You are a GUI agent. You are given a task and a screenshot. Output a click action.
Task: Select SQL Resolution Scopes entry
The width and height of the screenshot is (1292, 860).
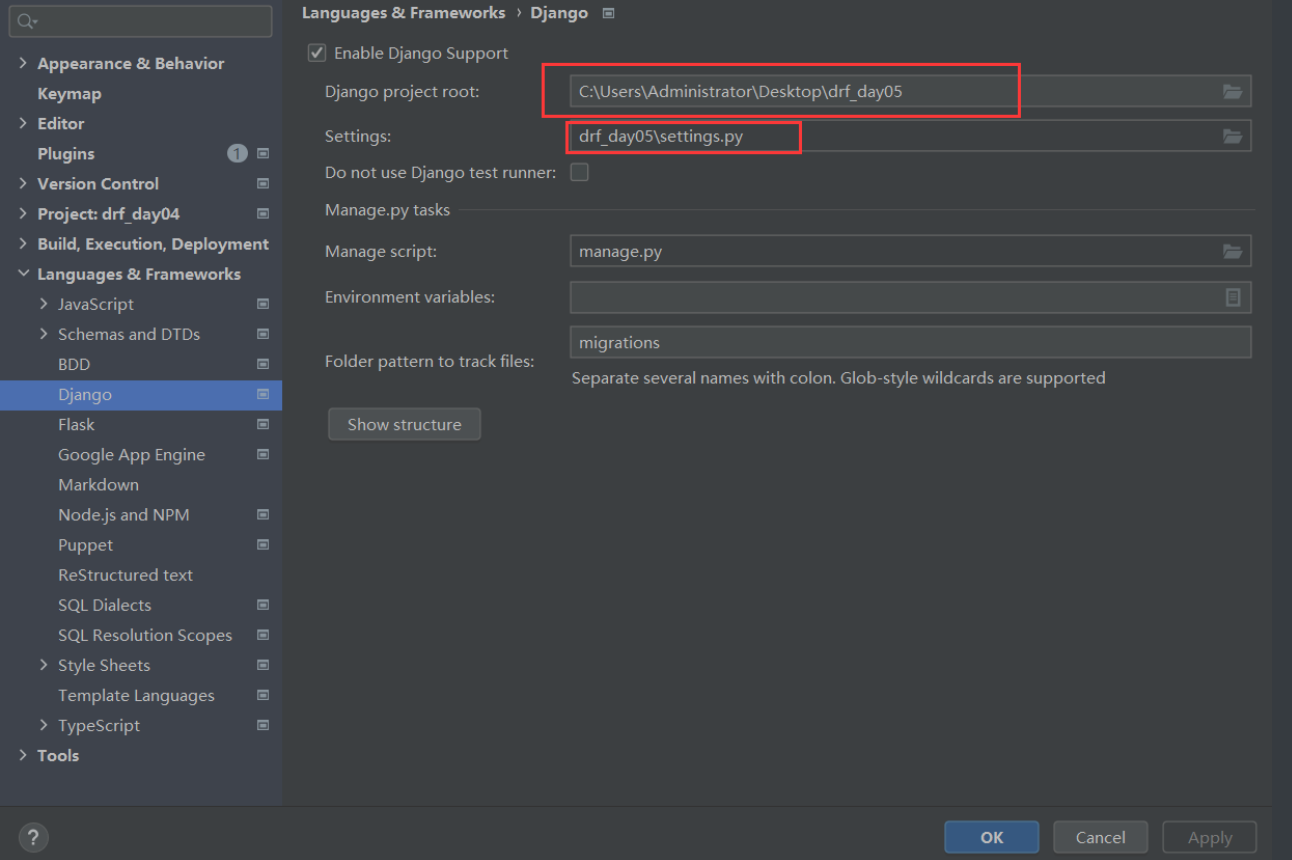tap(145, 635)
